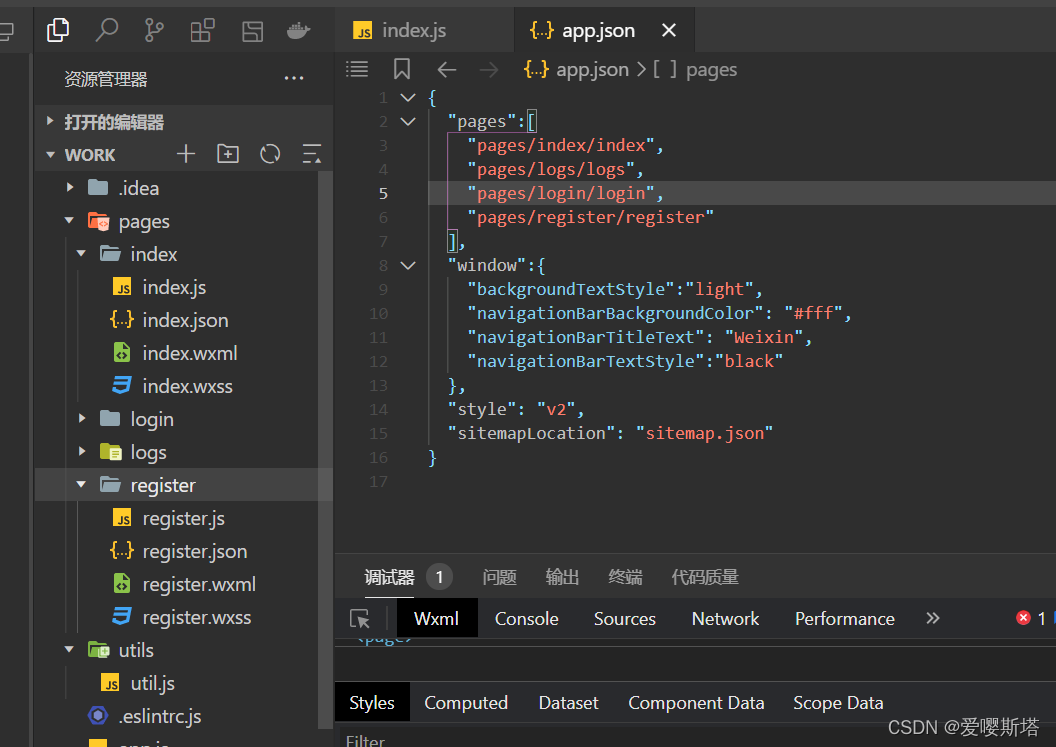Click the element inspector picker icon
Image resolution: width=1056 pixels, height=747 pixels.
(360, 619)
